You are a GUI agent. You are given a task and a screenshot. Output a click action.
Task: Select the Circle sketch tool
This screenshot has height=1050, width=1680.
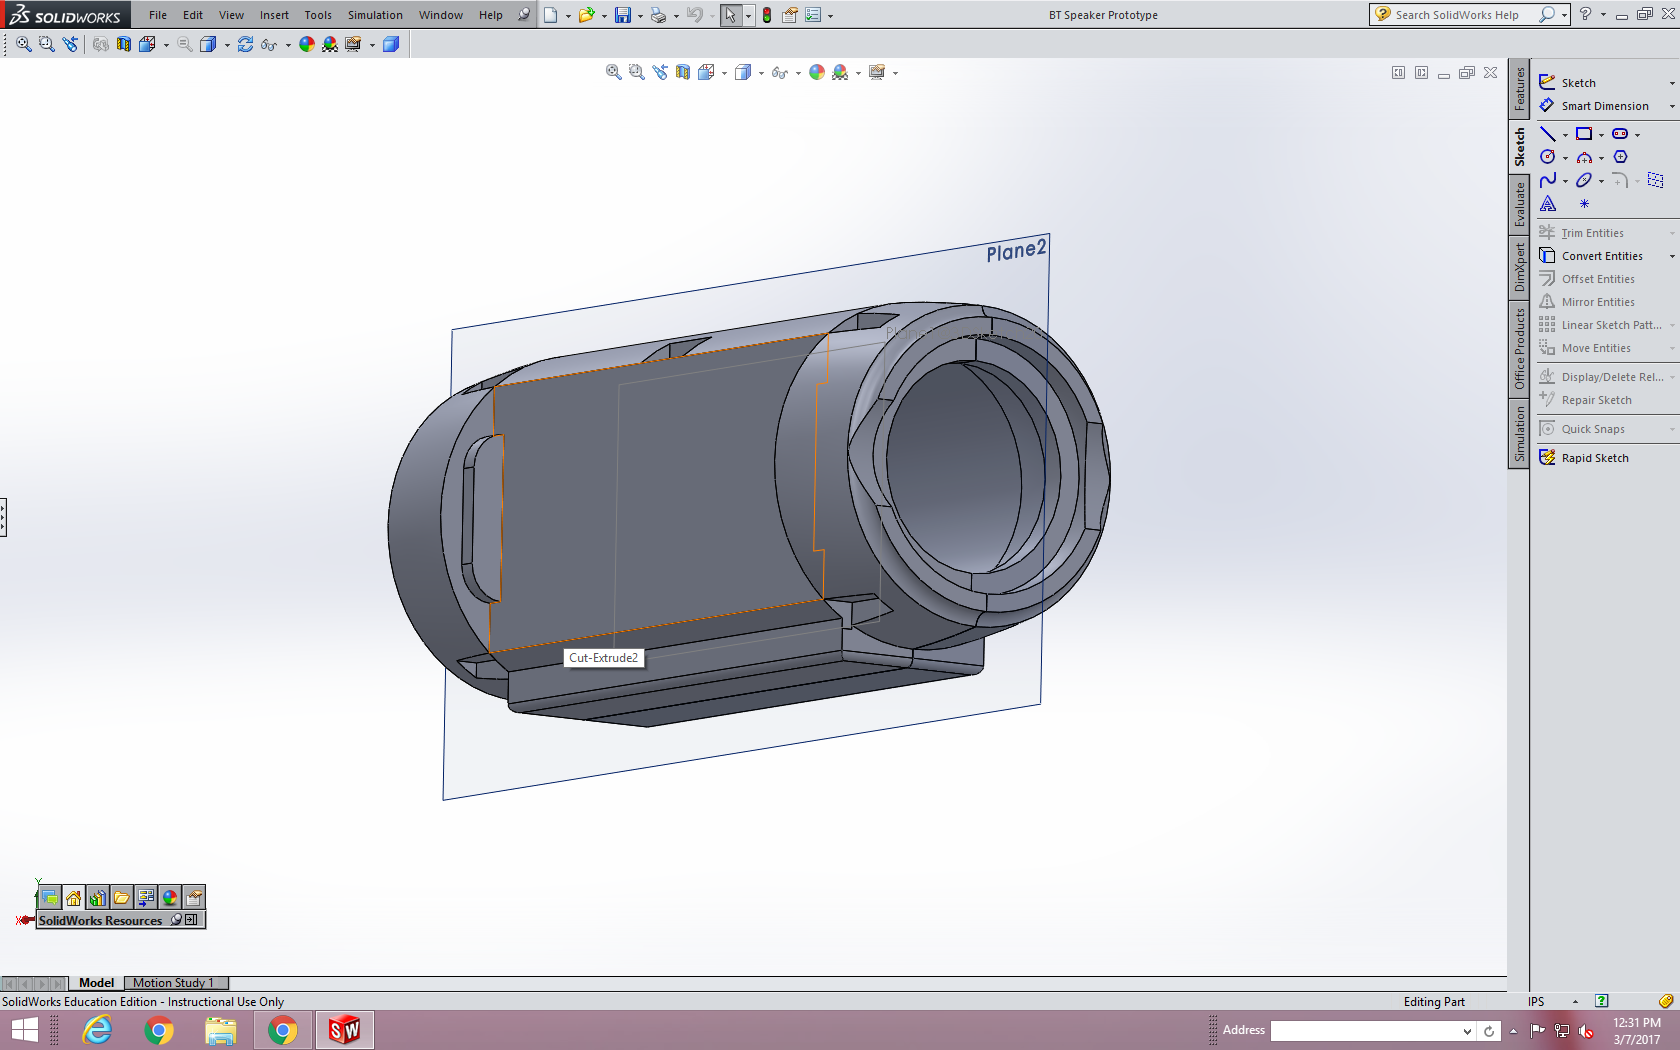(x=1548, y=156)
